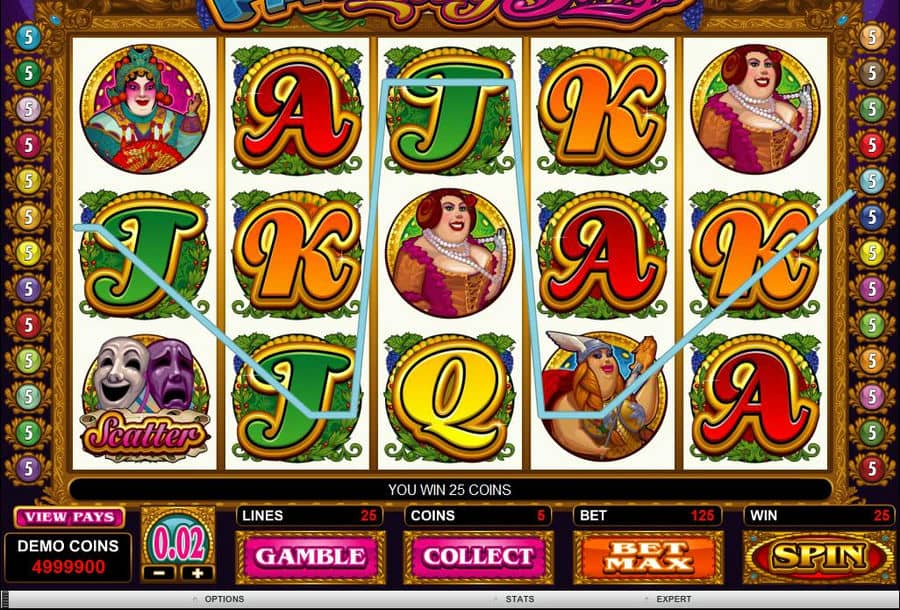This screenshot has height=610, width=900.
Task: Spin the reels
Action: (818, 556)
